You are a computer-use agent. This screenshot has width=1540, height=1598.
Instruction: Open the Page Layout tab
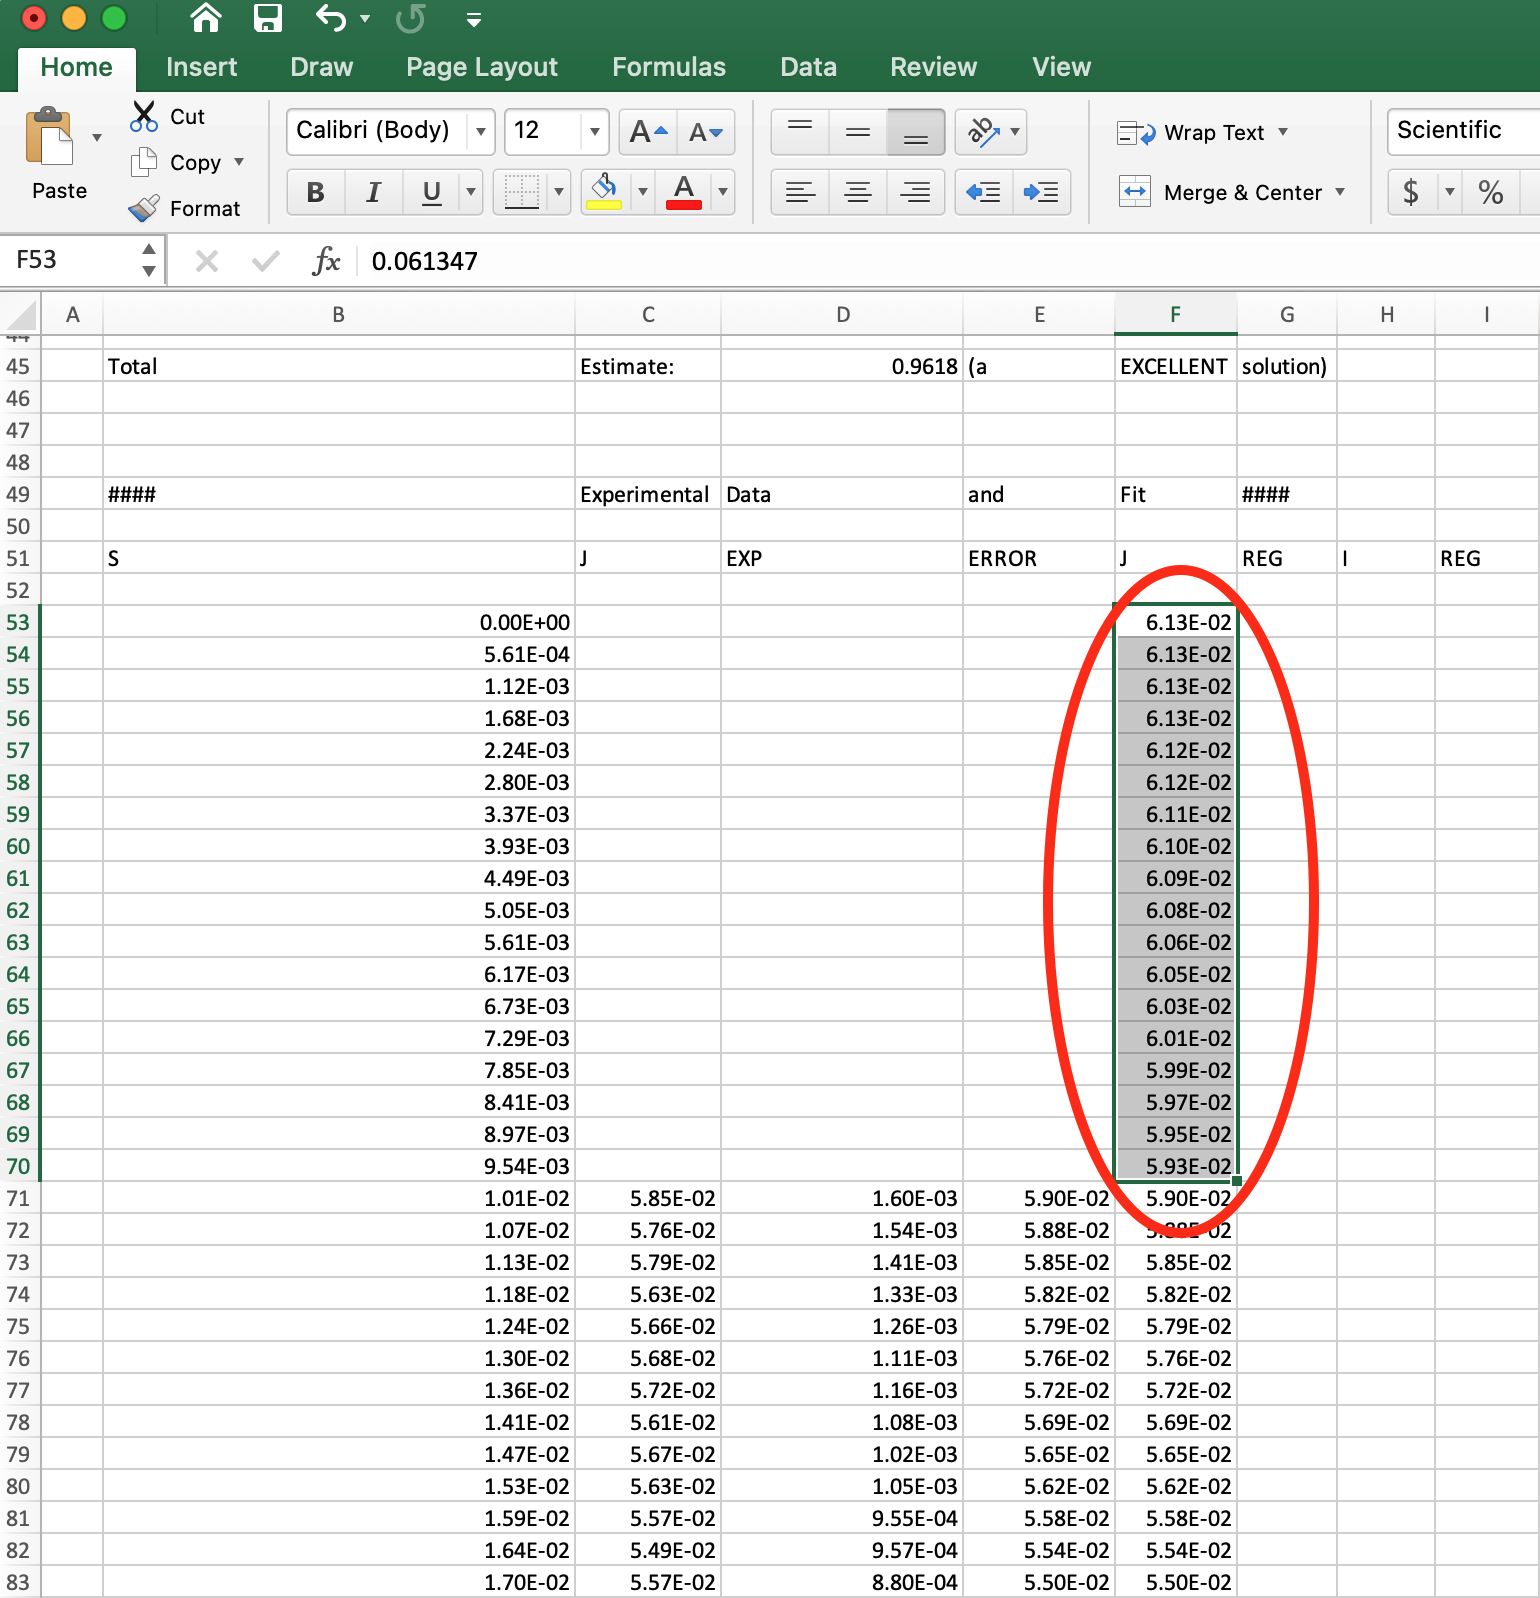click(x=481, y=67)
